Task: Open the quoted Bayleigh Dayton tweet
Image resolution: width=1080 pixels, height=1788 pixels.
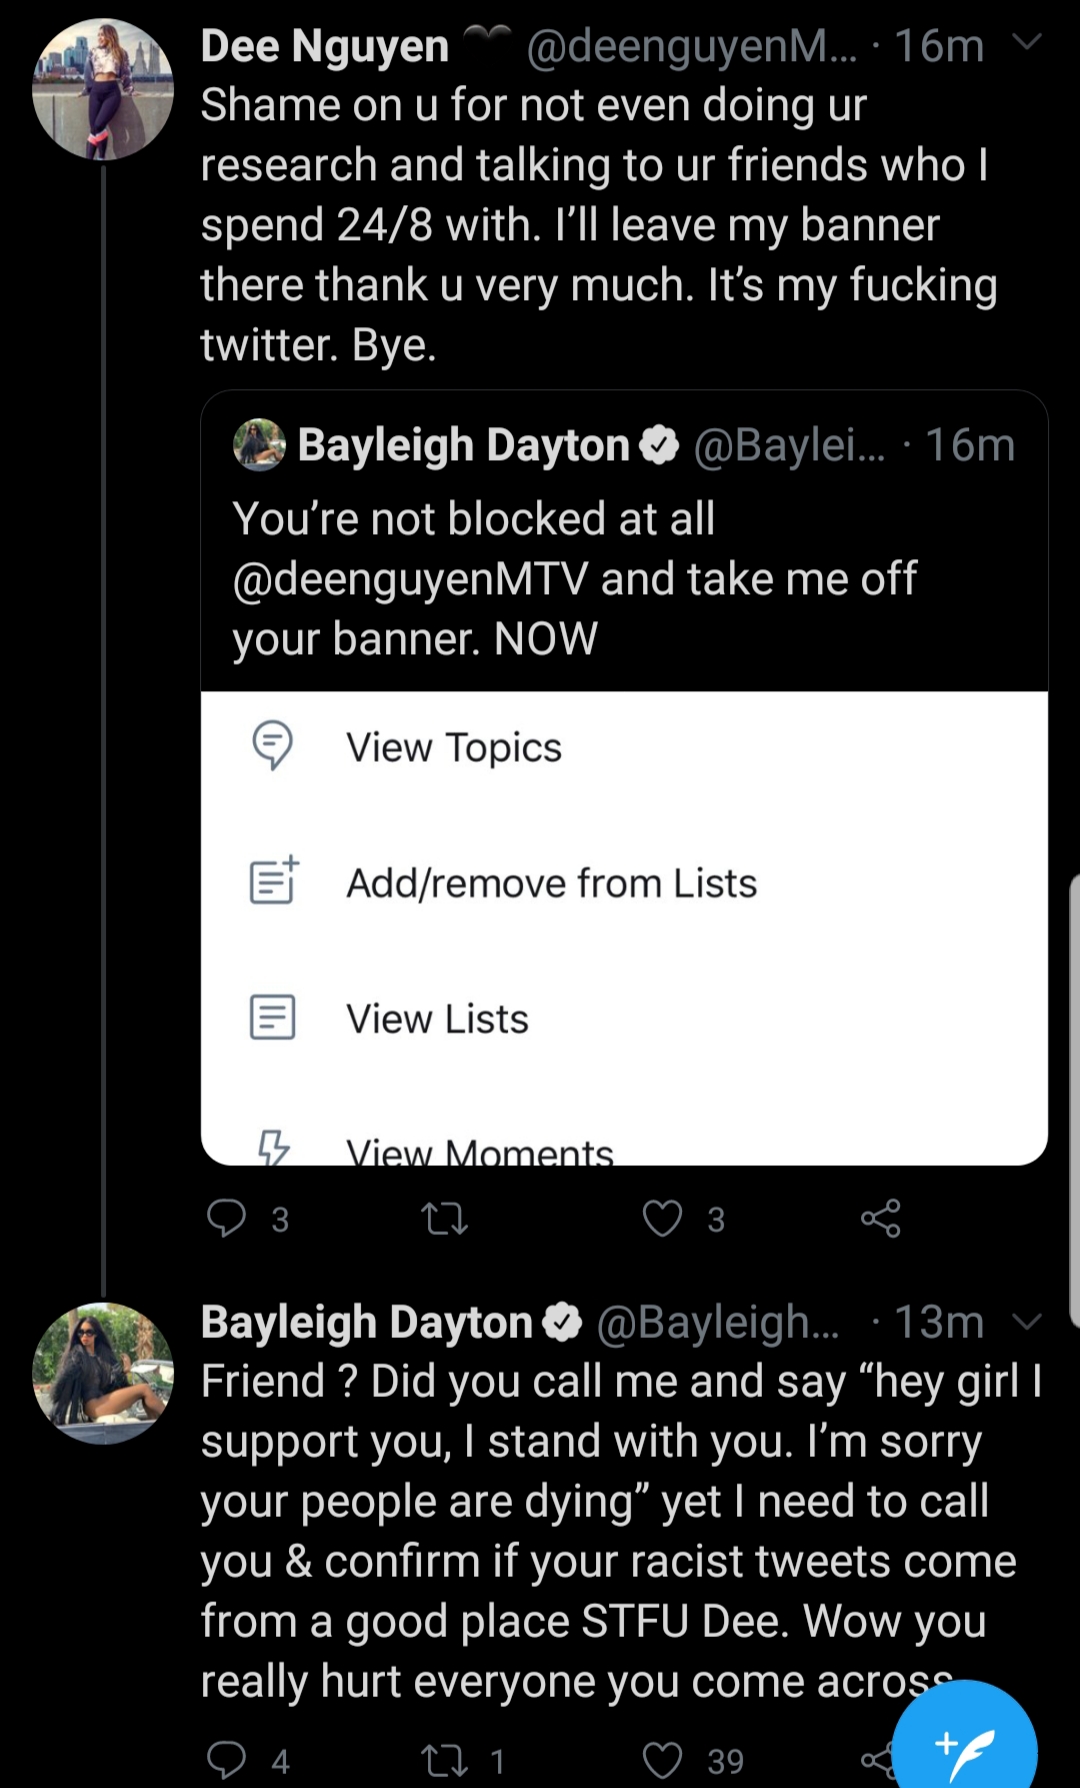Action: pyautogui.click(x=624, y=541)
